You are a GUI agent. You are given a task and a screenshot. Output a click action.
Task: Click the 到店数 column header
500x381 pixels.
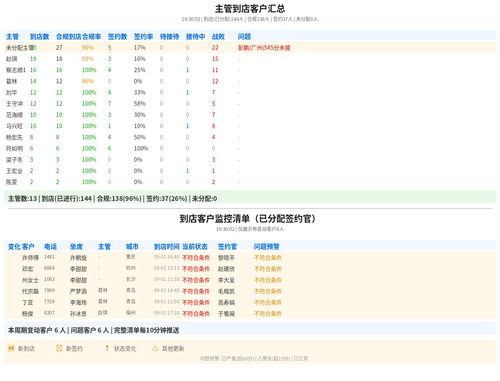pos(39,37)
